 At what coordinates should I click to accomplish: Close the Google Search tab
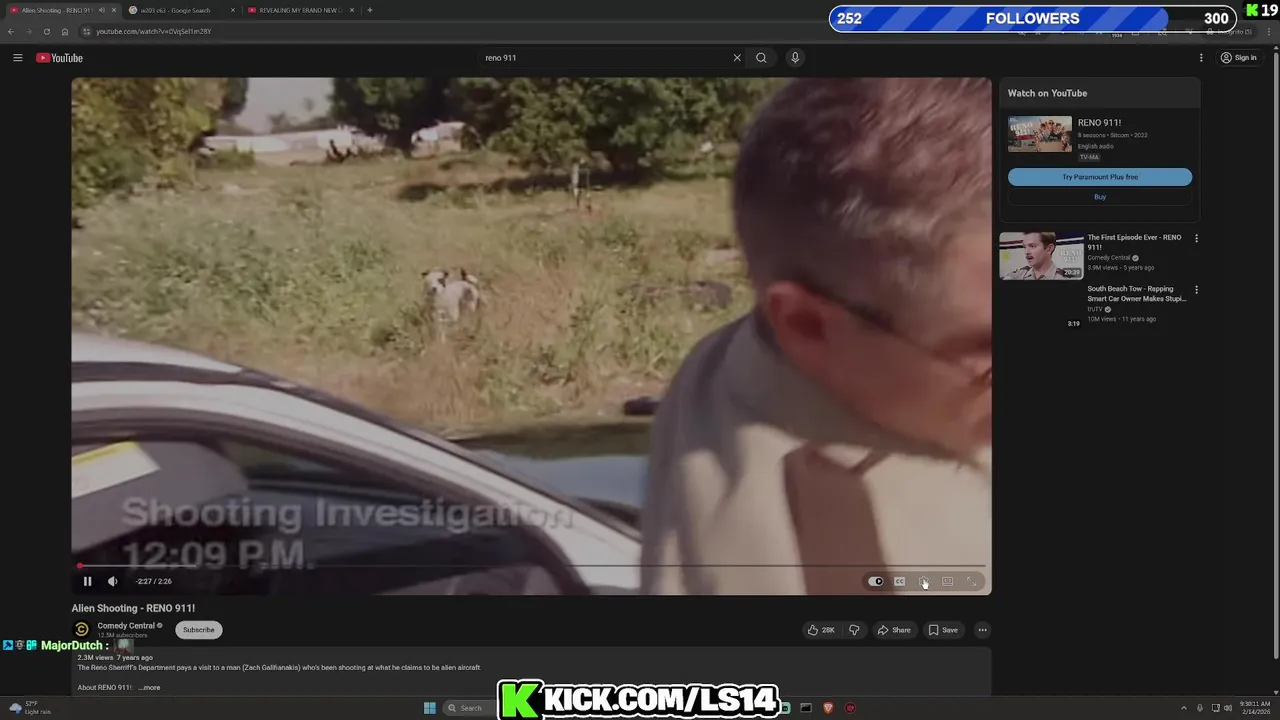click(233, 10)
